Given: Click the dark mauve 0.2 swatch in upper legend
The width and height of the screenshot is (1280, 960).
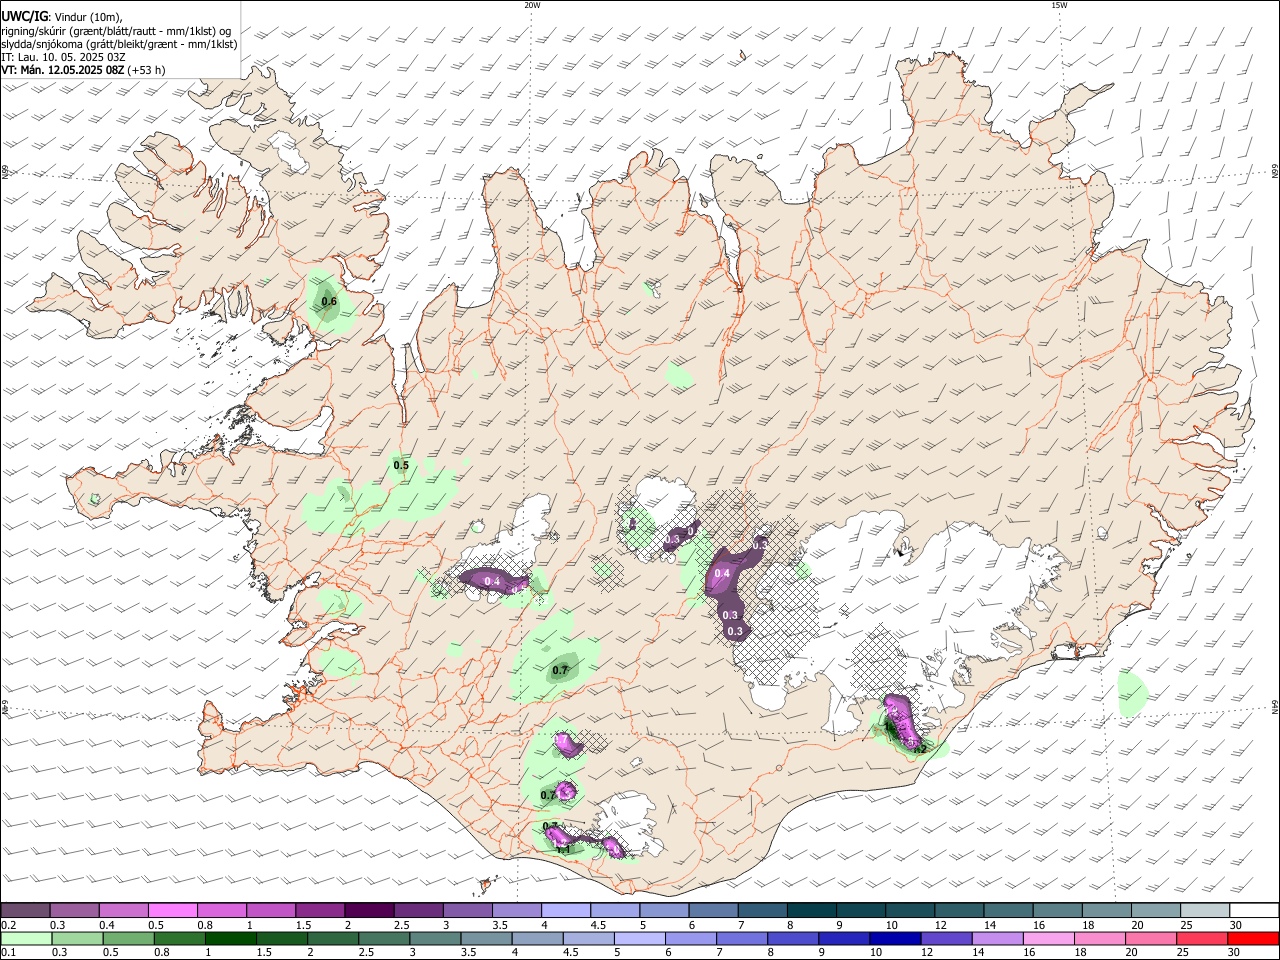Looking at the screenshot, I should tap(25, 910).
